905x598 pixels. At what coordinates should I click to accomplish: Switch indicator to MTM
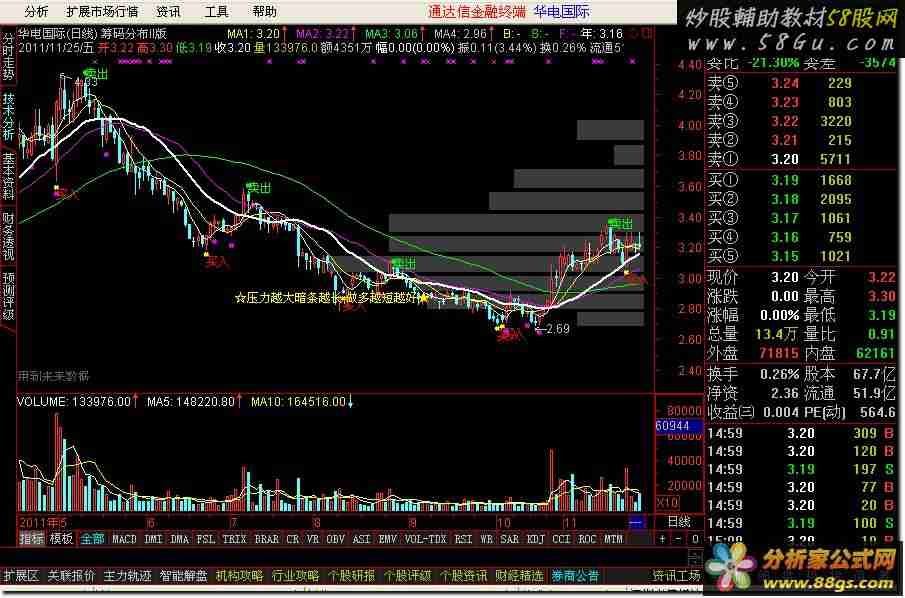click(x=613, y=539)
